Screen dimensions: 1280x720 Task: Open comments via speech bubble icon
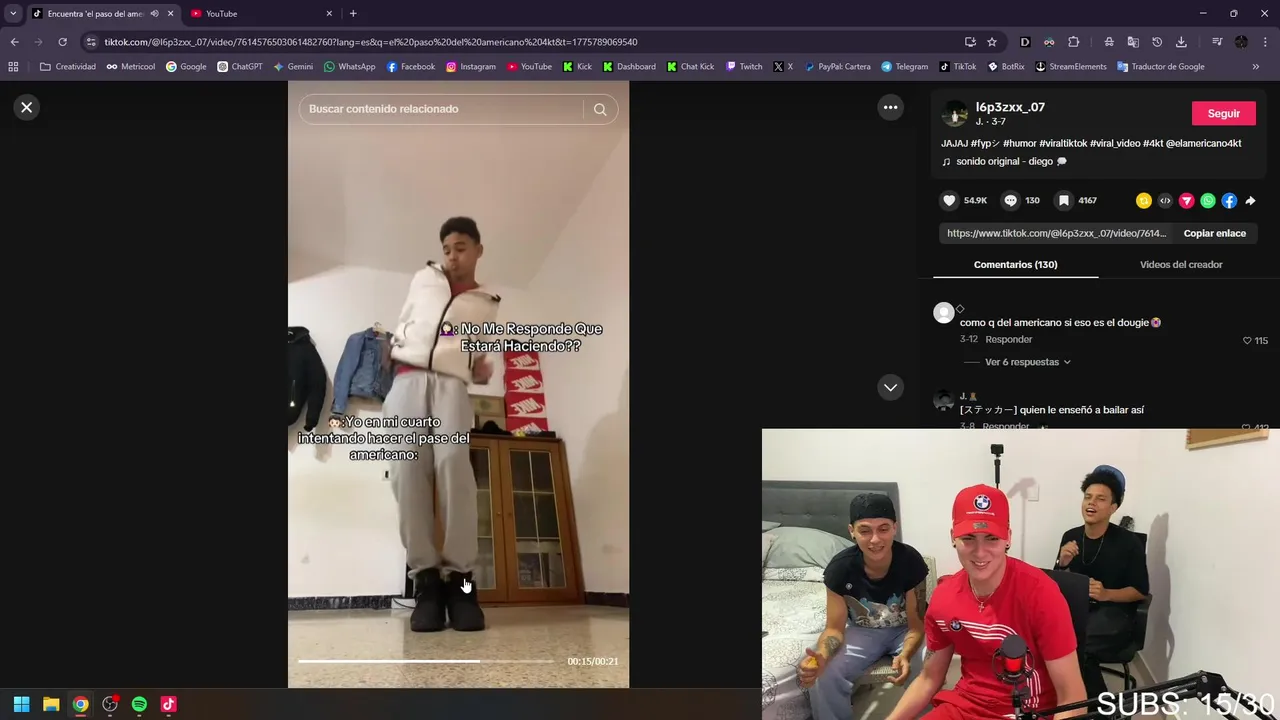tap(1010, 200)
